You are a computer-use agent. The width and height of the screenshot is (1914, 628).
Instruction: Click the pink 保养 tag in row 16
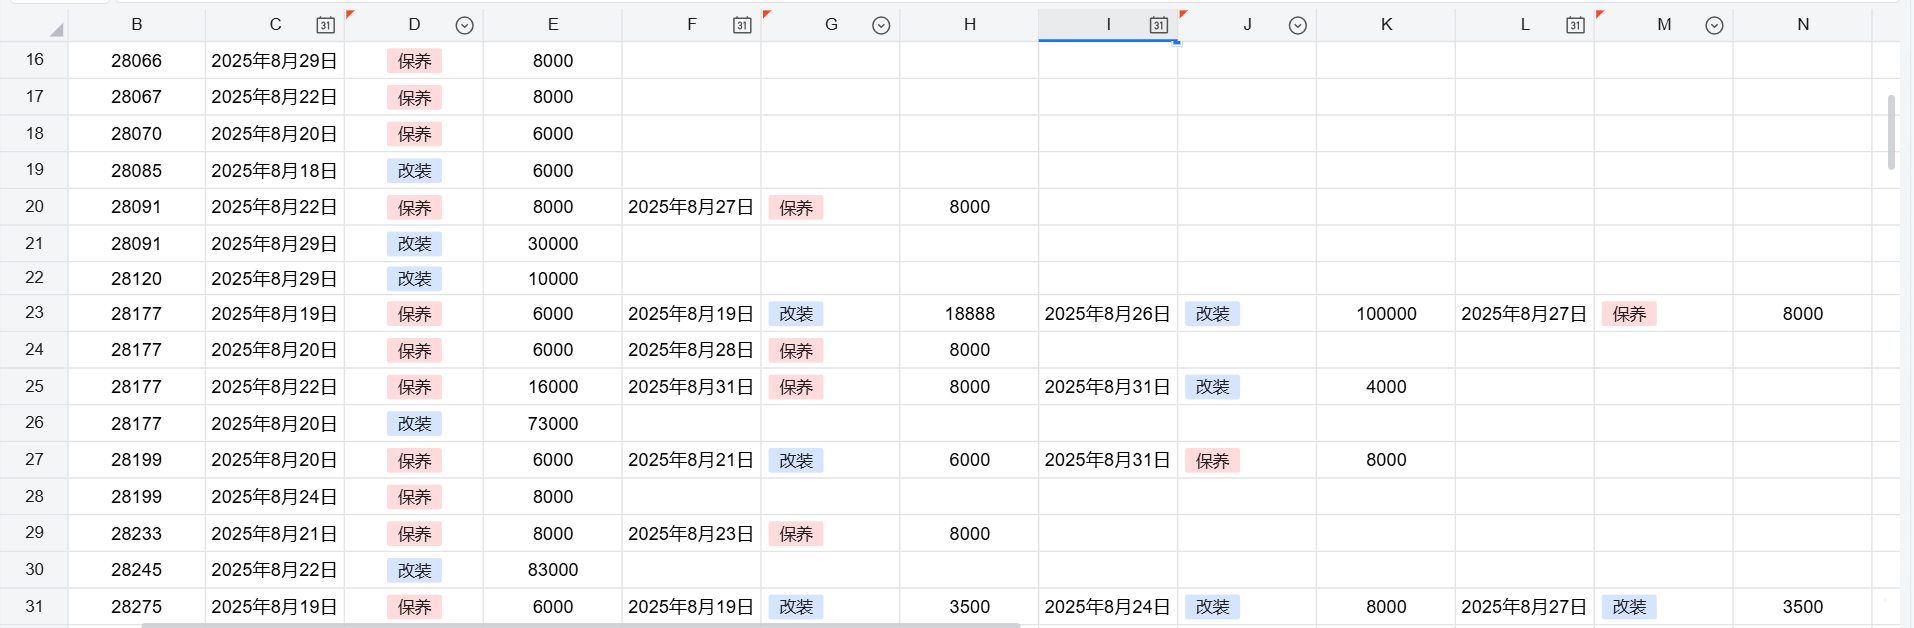tap(414, 61)
